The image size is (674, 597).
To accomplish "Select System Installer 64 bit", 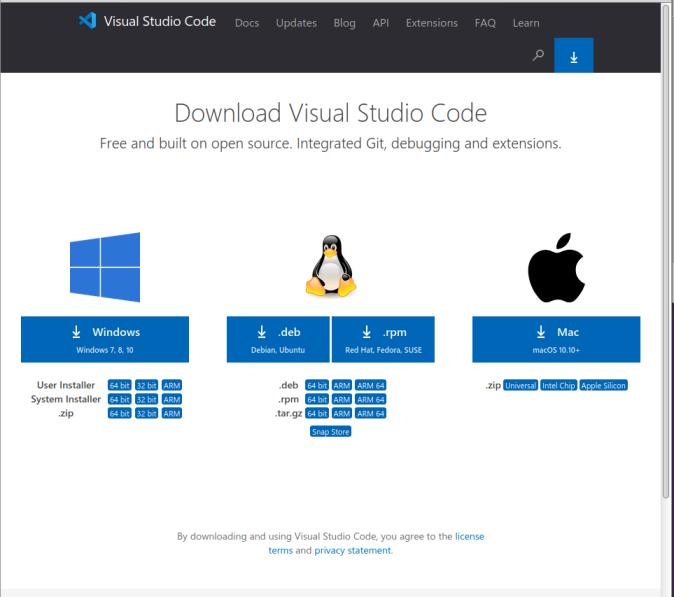I will (x=119, y=399).
